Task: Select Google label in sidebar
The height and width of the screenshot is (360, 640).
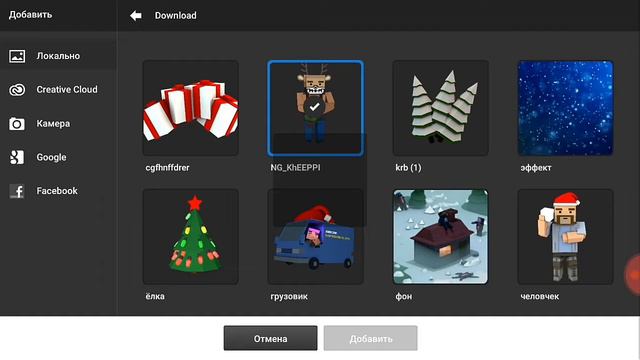Action: click(51, 157)
